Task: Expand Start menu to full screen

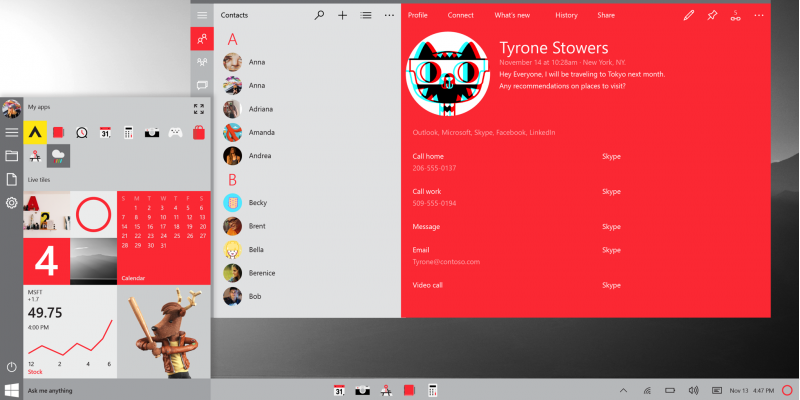Action: 199,109
